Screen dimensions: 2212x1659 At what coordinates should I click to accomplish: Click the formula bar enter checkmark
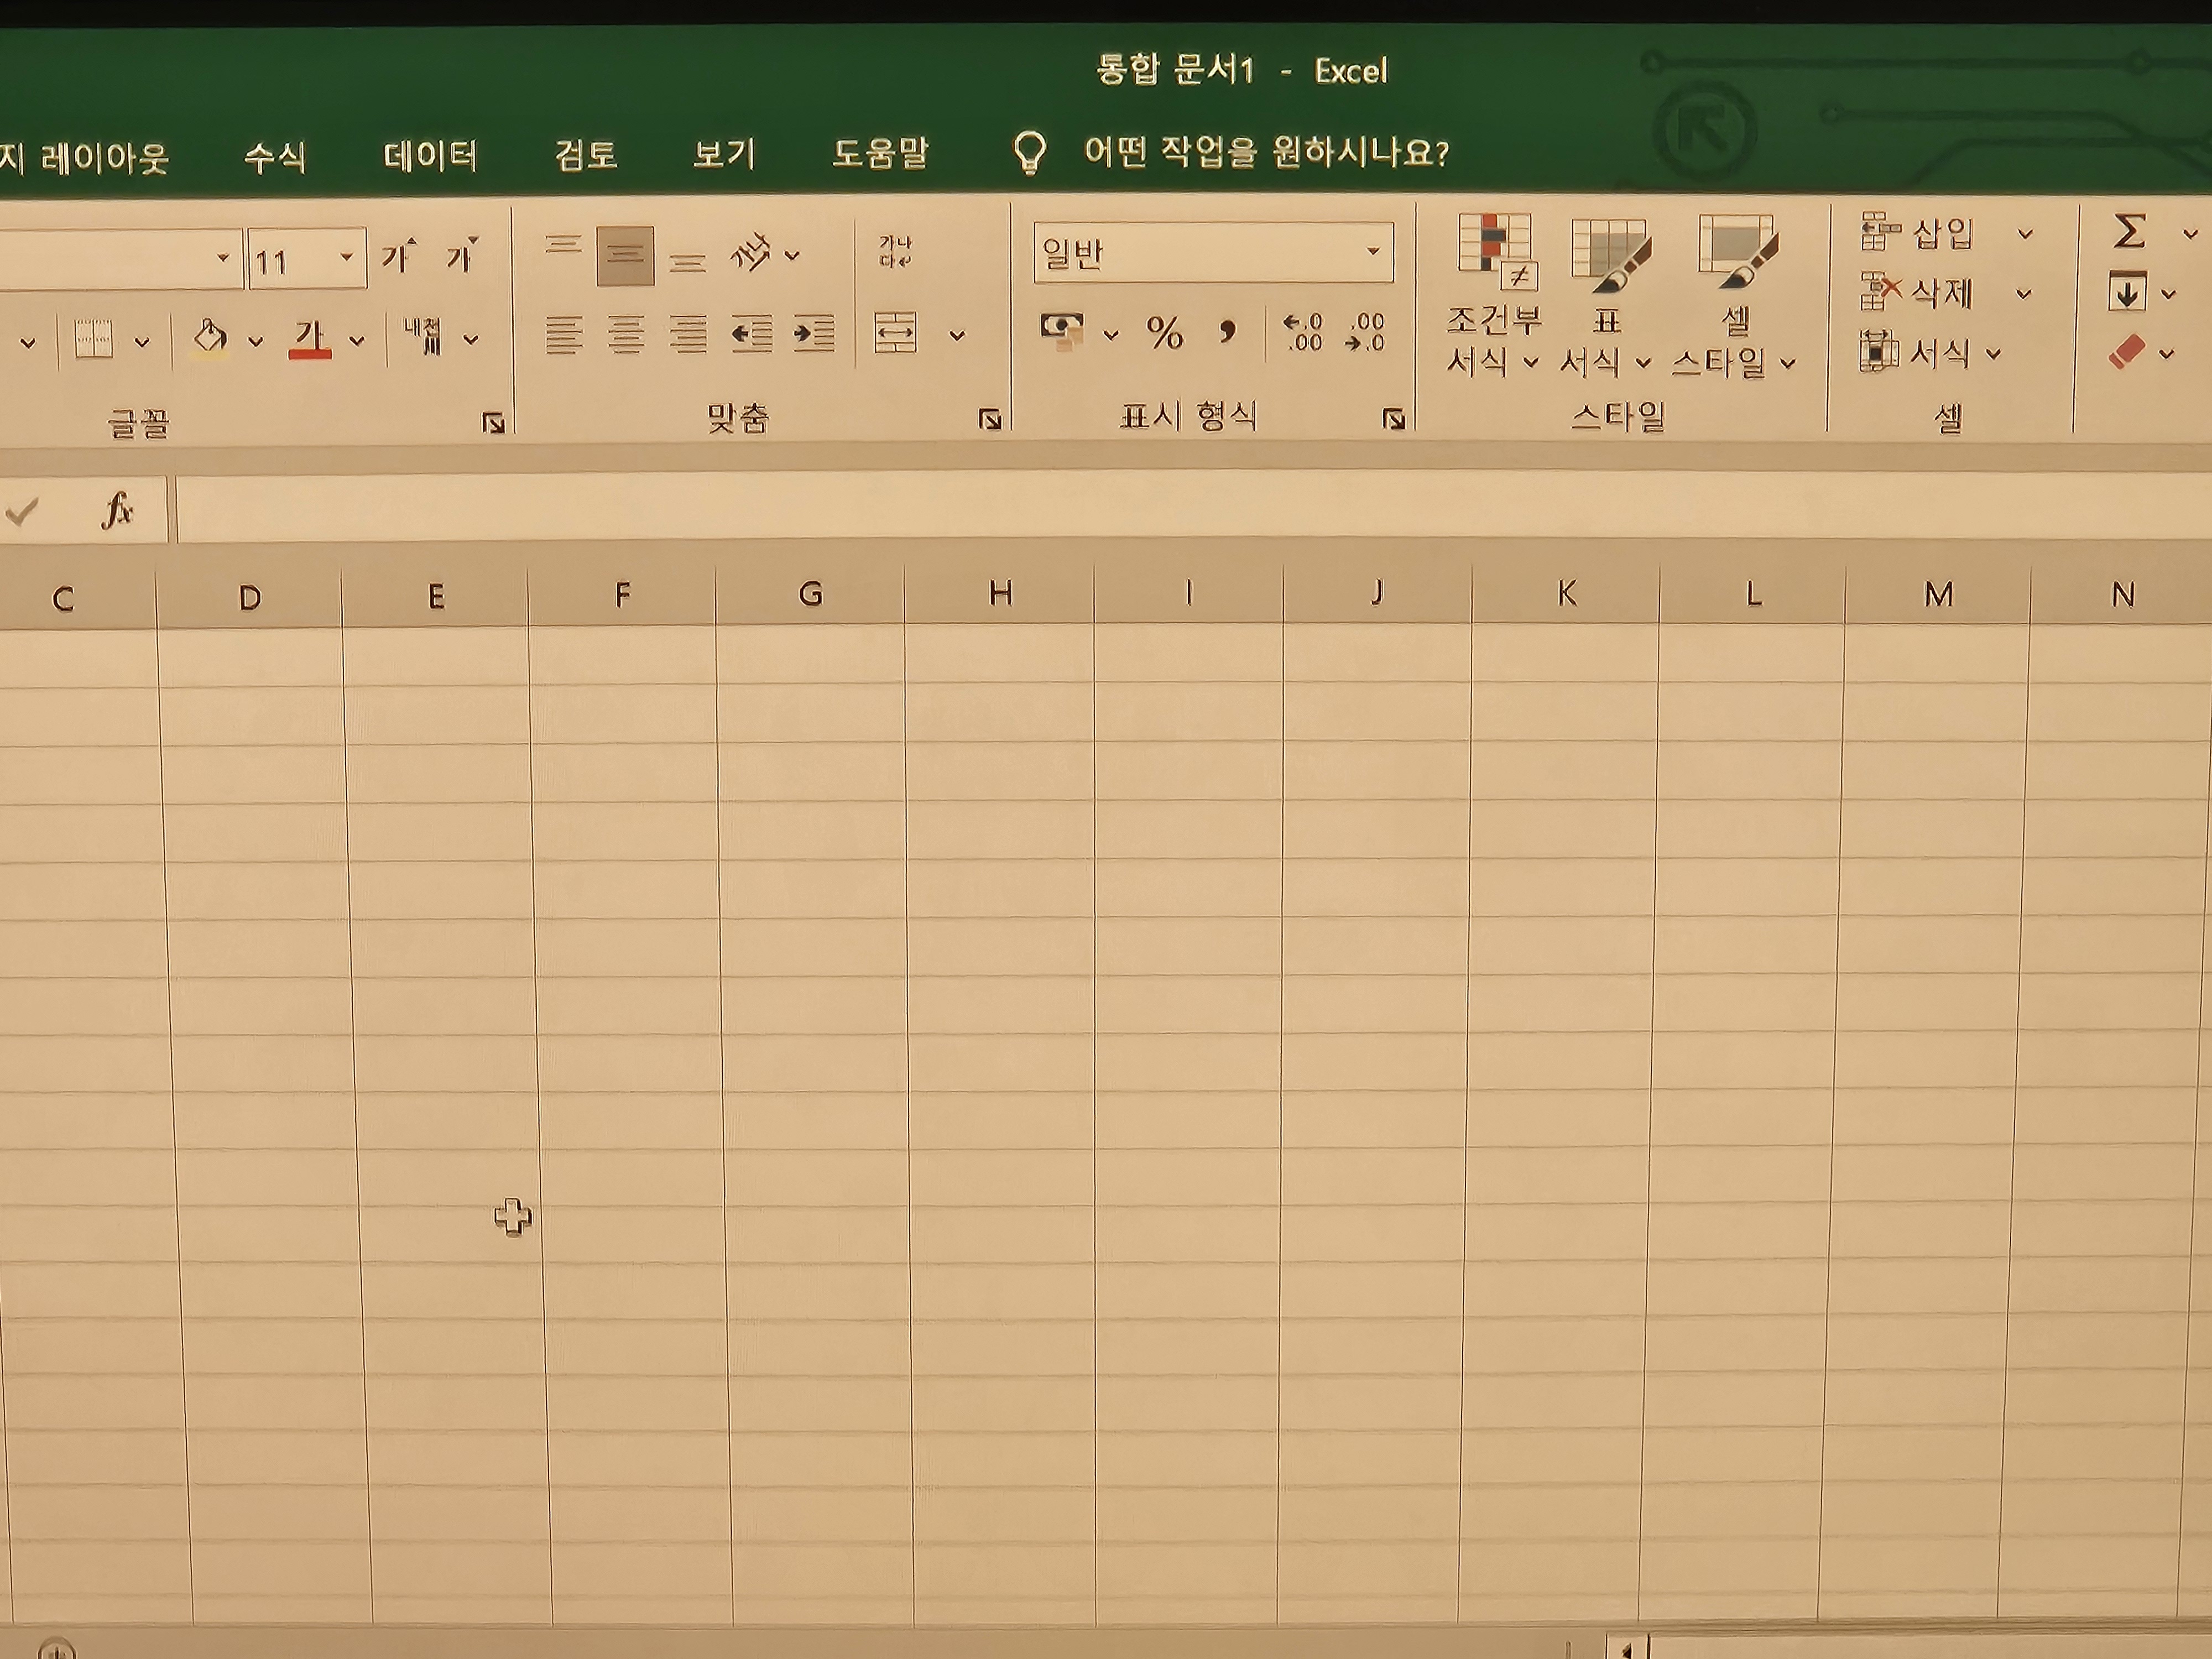point(21,512)
